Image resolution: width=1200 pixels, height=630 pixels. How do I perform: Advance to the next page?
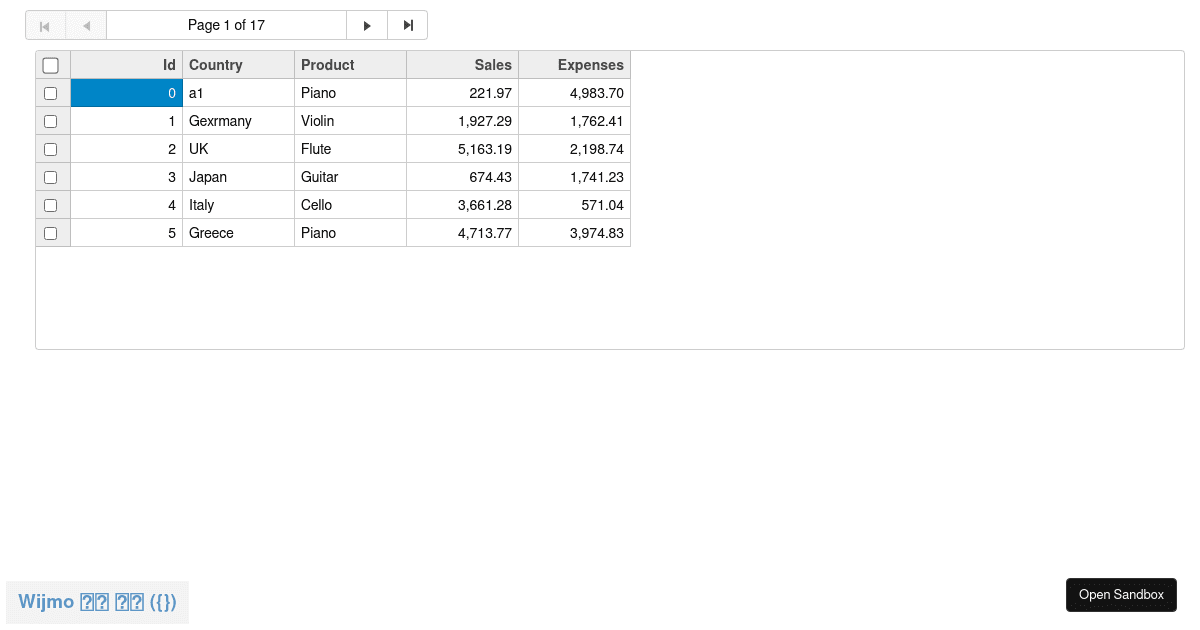pyautogui.click(x=368, y=25)
